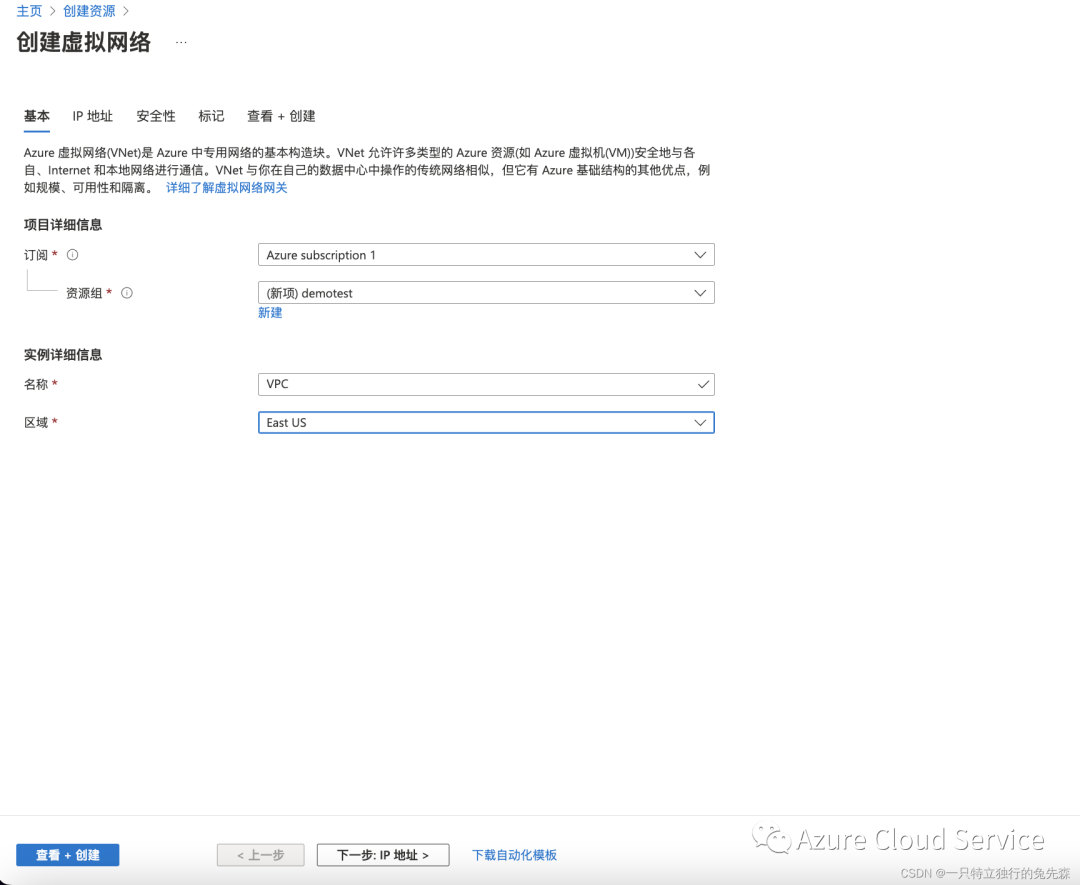Open 详细了解虚拟网络网关 link
The height and width of the screenshot is (885, 1080).
point(226,188)
